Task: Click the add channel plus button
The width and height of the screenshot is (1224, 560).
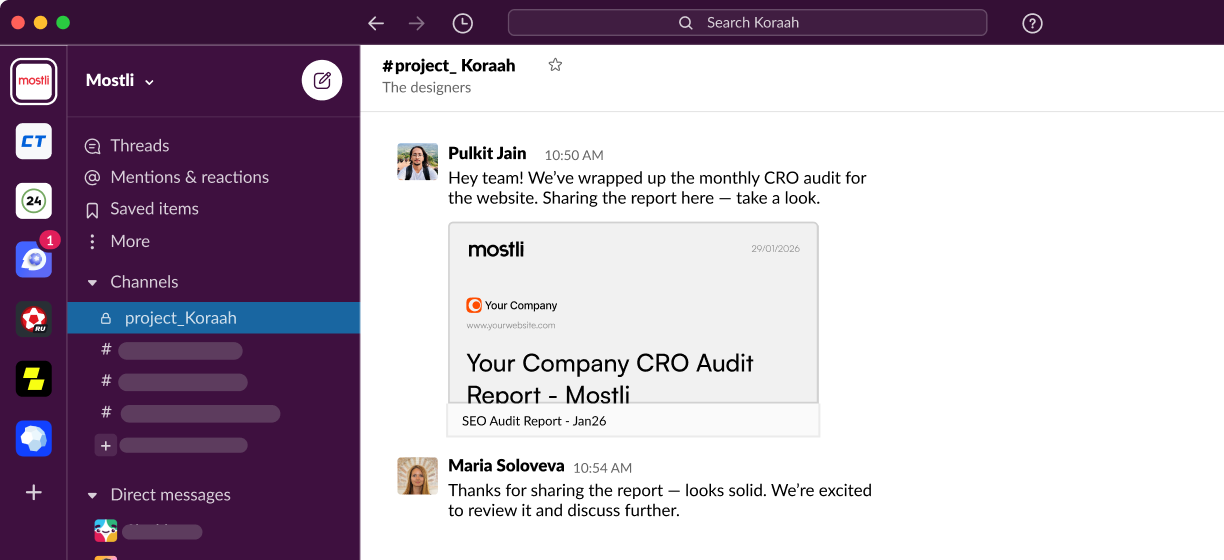Action: pyautogui.click(x=106, y=446)
